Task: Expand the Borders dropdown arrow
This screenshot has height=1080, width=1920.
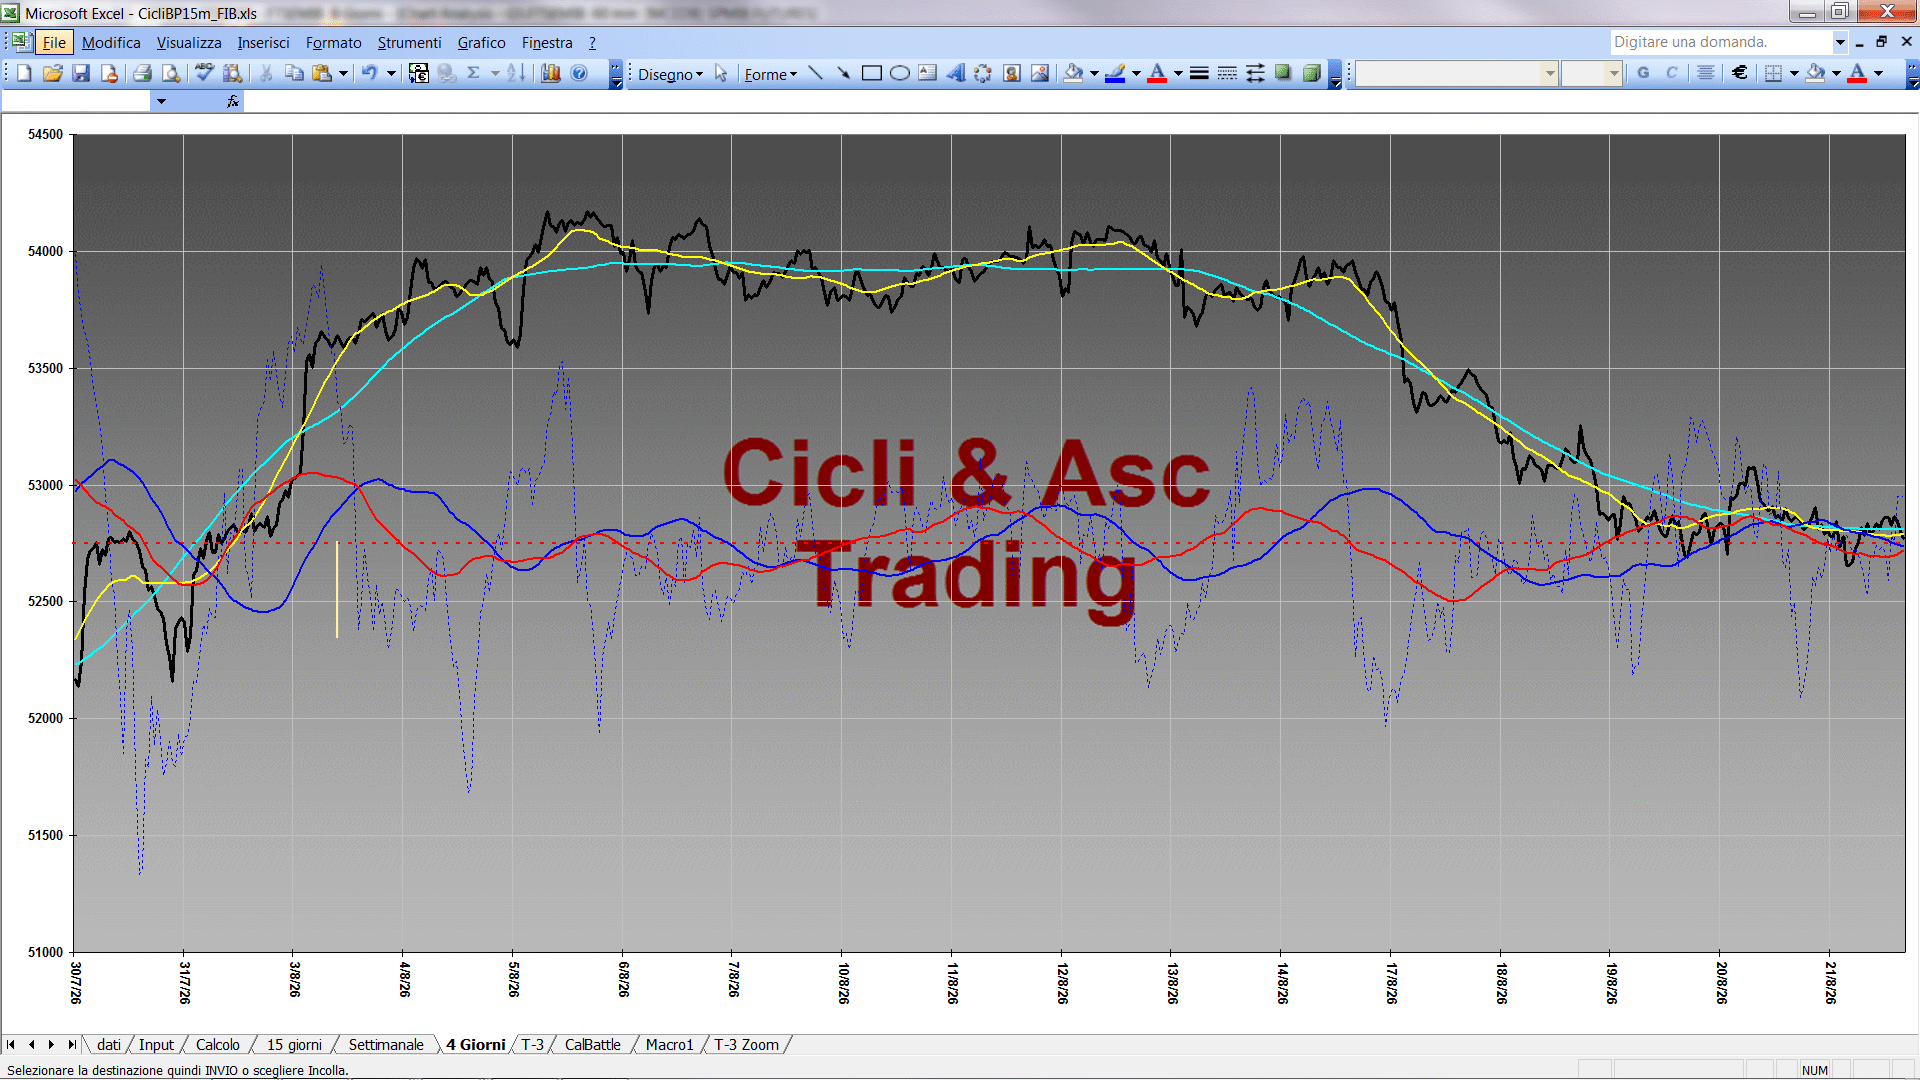Action: click(1794, 73)
